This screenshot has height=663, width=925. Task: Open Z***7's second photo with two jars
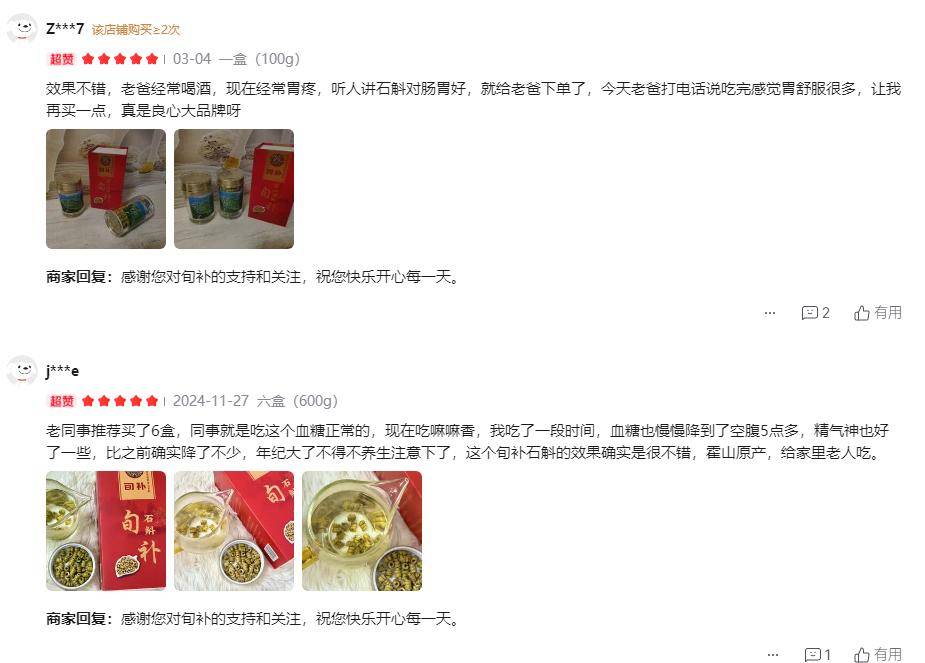(x=234, y=189)
